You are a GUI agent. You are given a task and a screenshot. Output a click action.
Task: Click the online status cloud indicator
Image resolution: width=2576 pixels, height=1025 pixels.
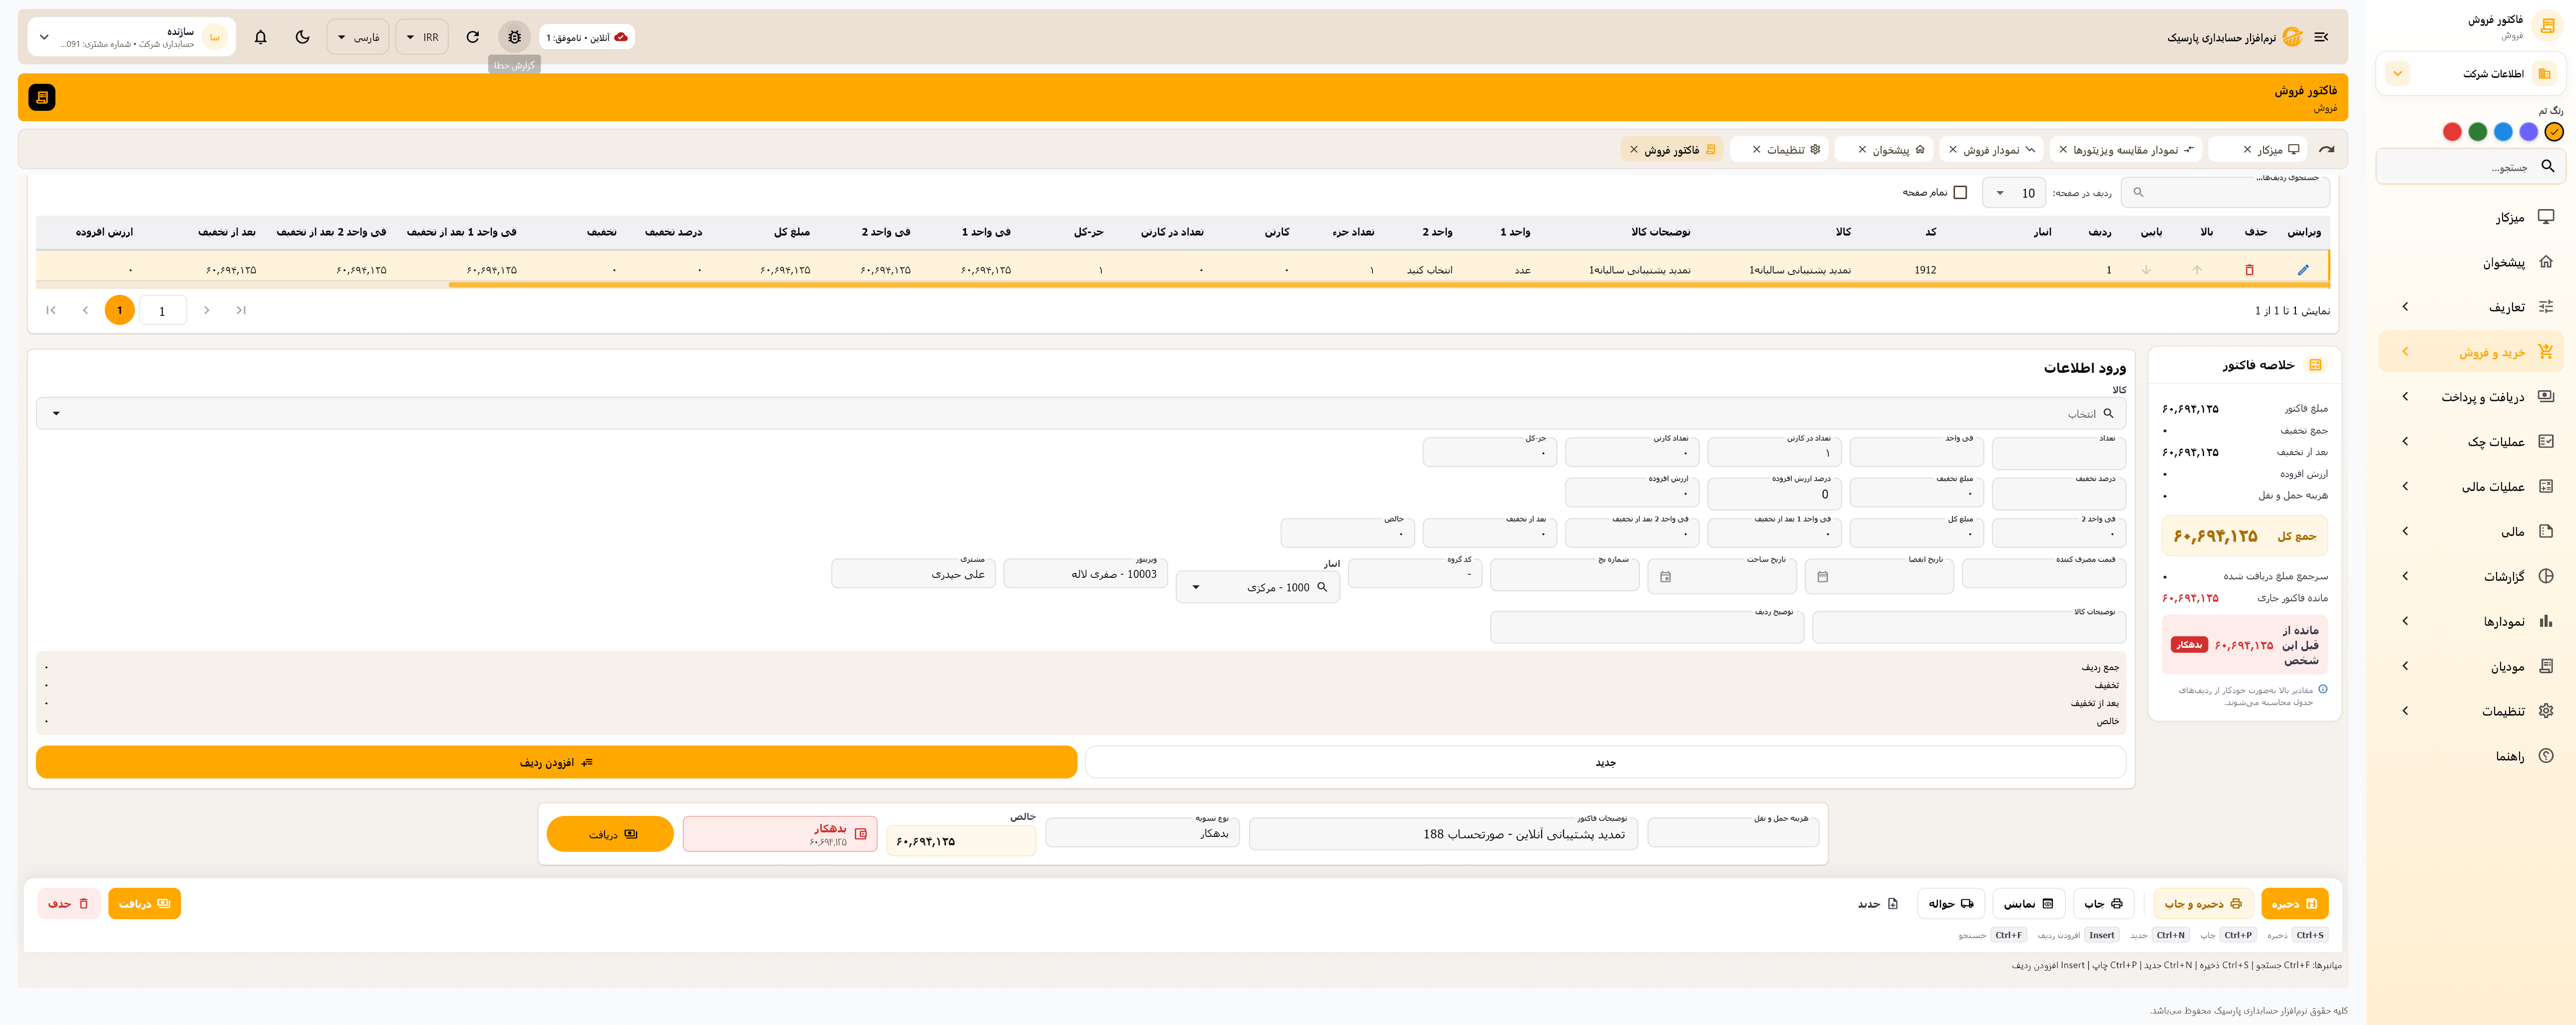(x=587, y=37)
